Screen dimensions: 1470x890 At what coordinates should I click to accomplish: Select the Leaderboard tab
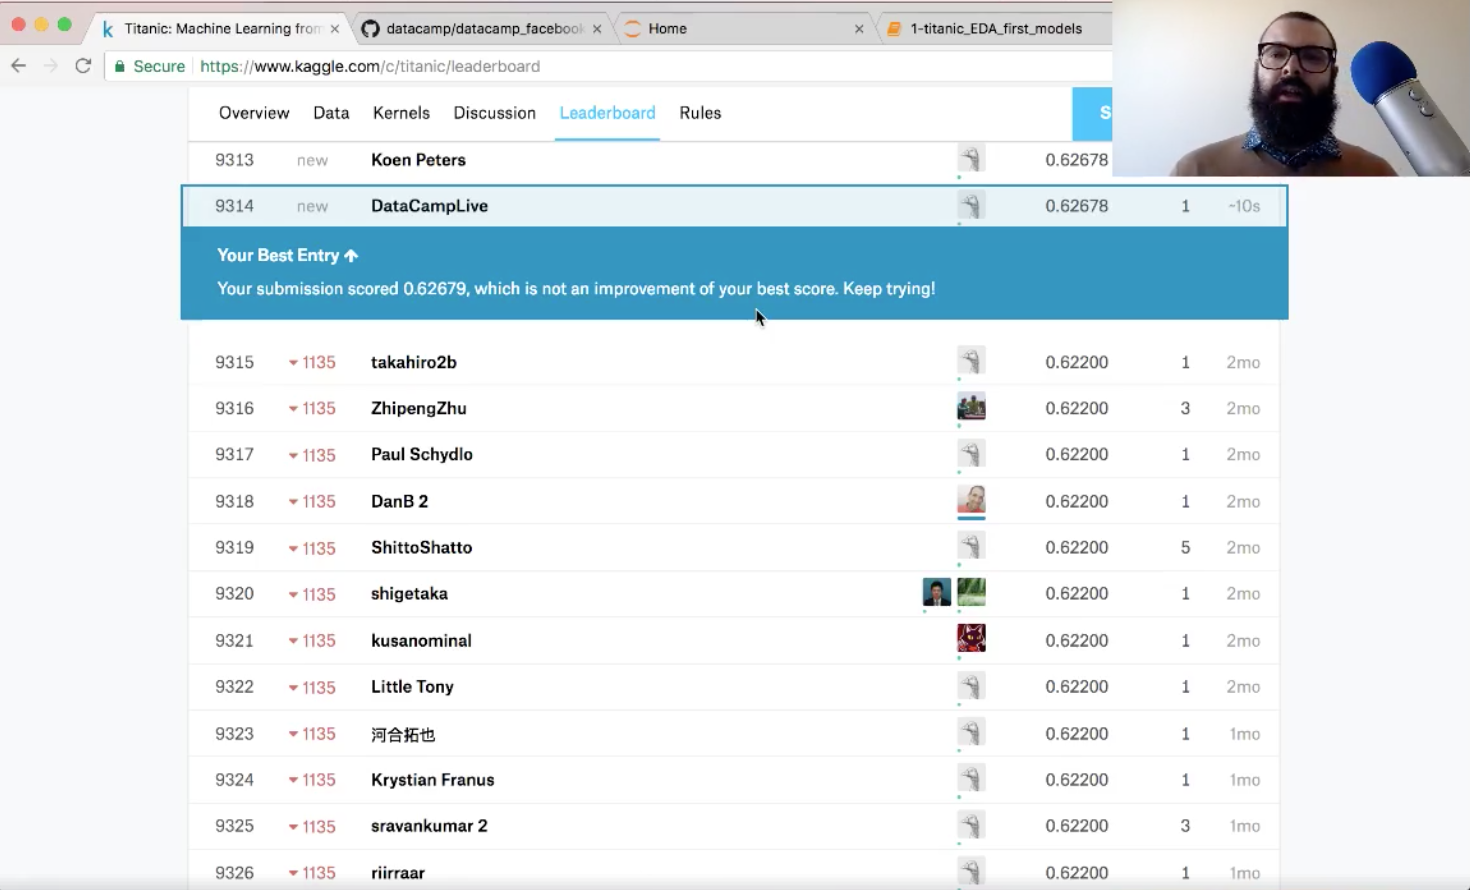[x=607, y=113]
